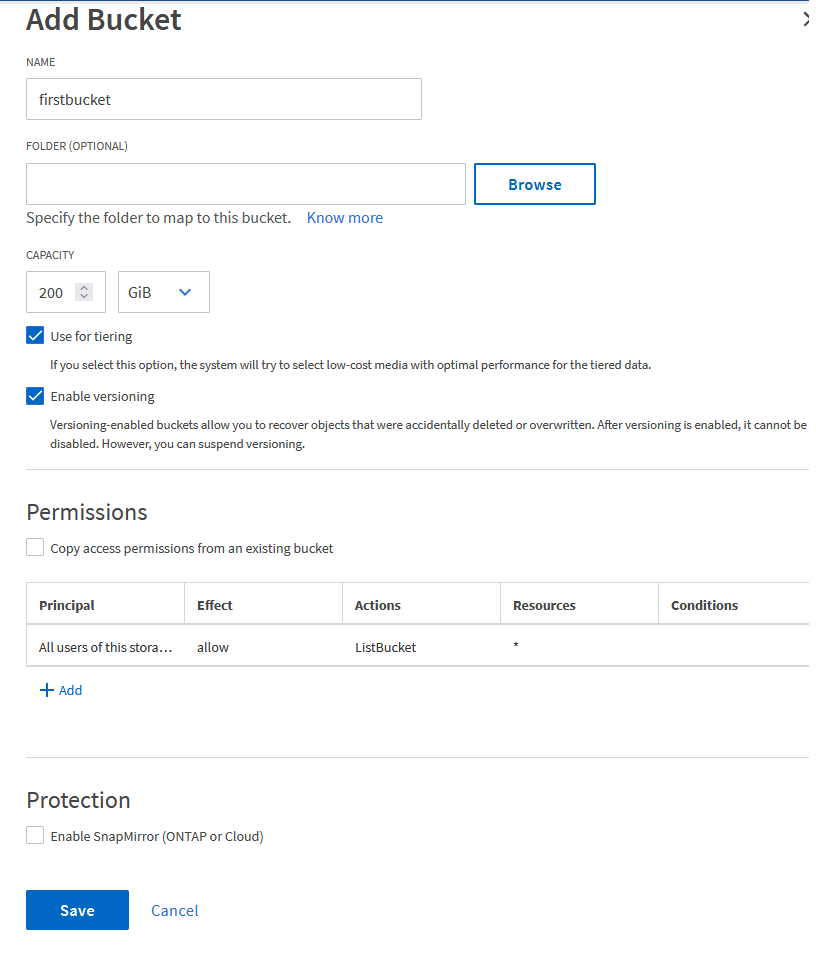Select the 'All users of this stora…' principal cell

(106, 647)
